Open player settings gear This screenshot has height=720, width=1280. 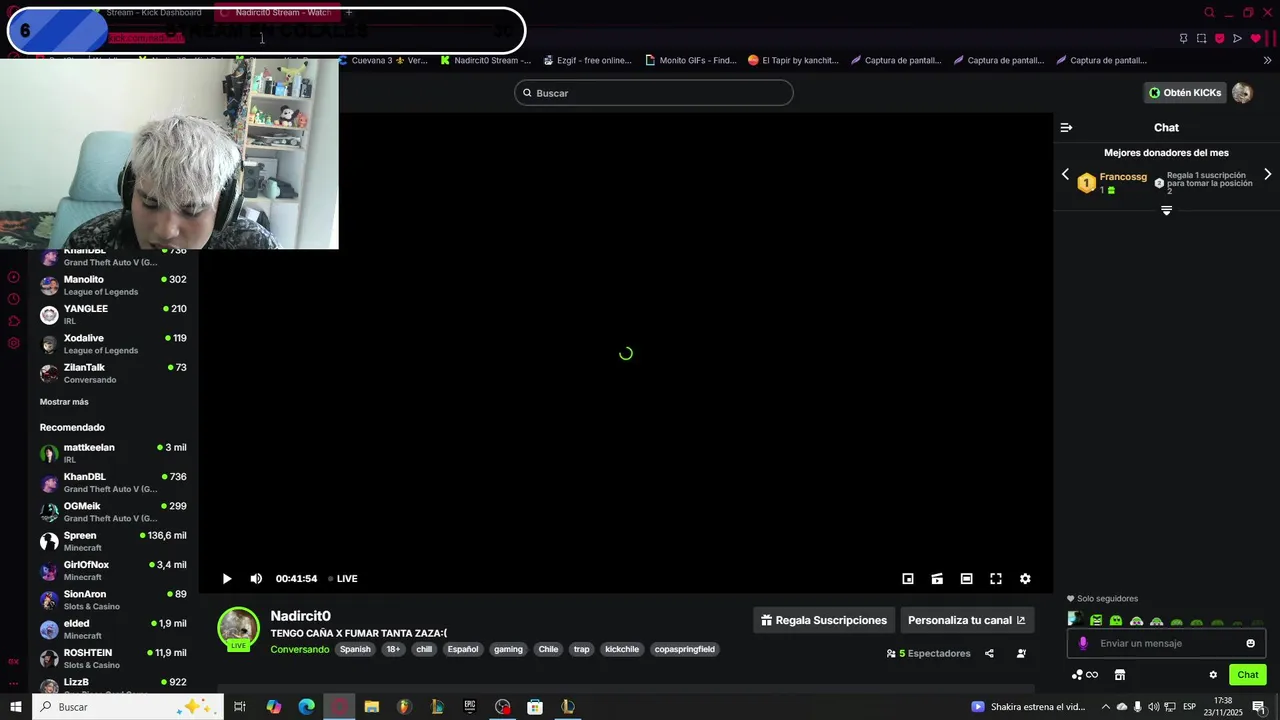(x=1025, y=579)
